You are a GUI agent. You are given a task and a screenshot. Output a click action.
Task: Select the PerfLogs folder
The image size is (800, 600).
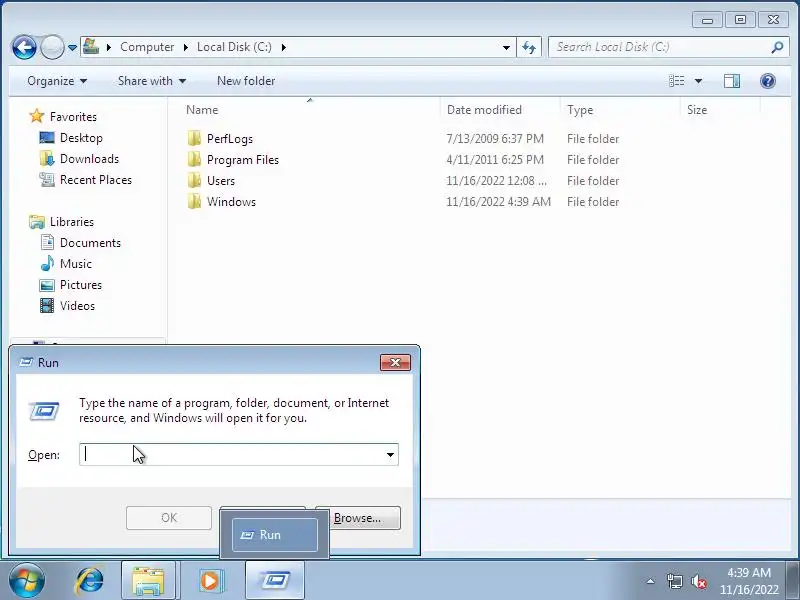tap(230, 139)
